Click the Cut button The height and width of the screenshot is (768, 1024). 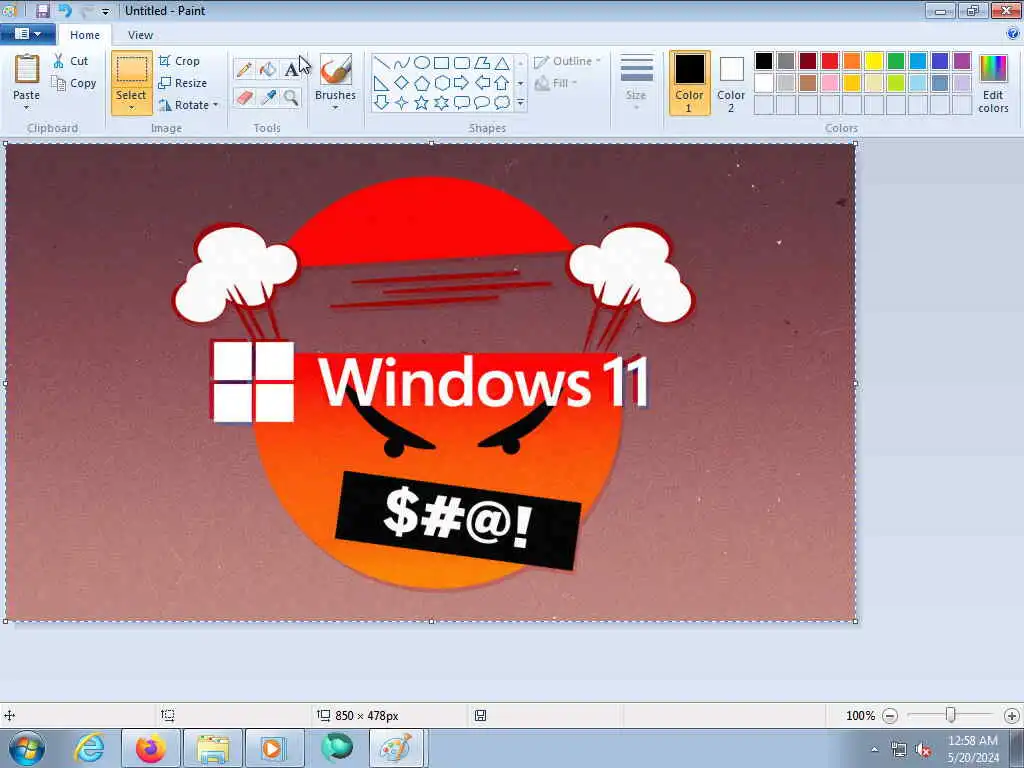(x=71, y=61)
